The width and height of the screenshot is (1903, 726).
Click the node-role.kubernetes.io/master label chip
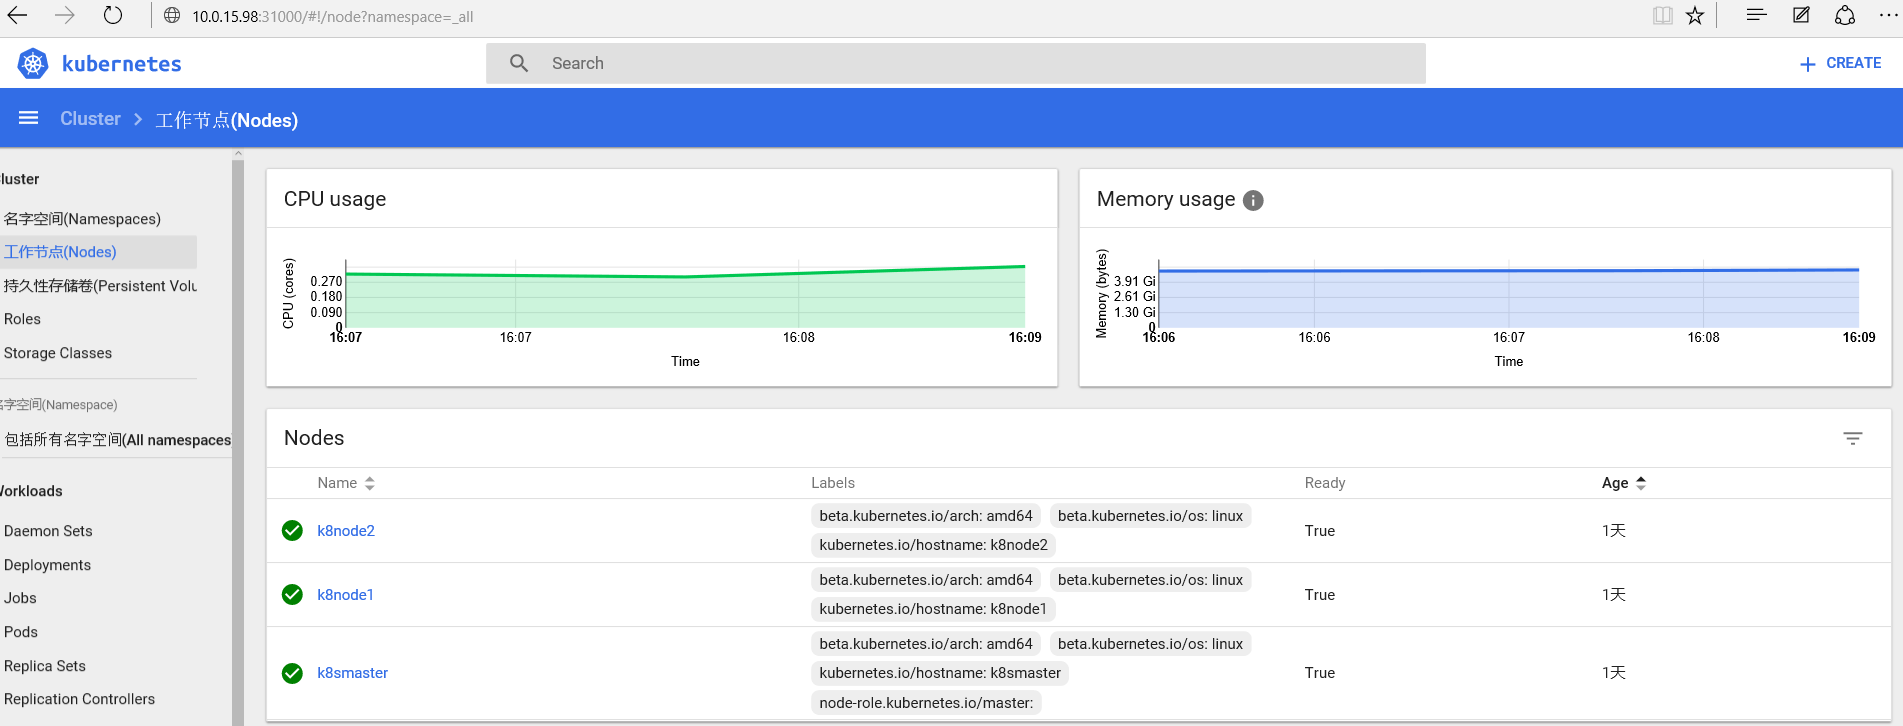coord(926,703)
